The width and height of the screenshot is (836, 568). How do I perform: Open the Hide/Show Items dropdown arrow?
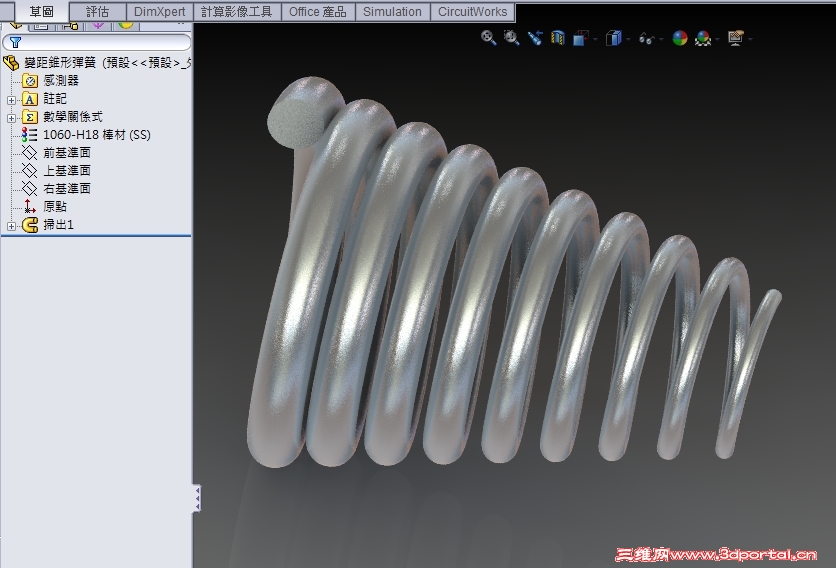(662, 39)
